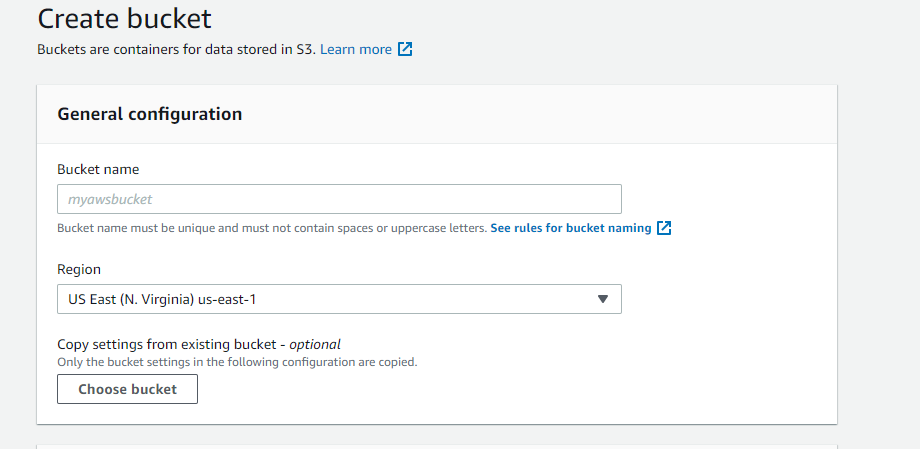Viewport: 920px width, 449px height.
Task: Open the external link icon beside Learn more
Action: pos(405,49)
